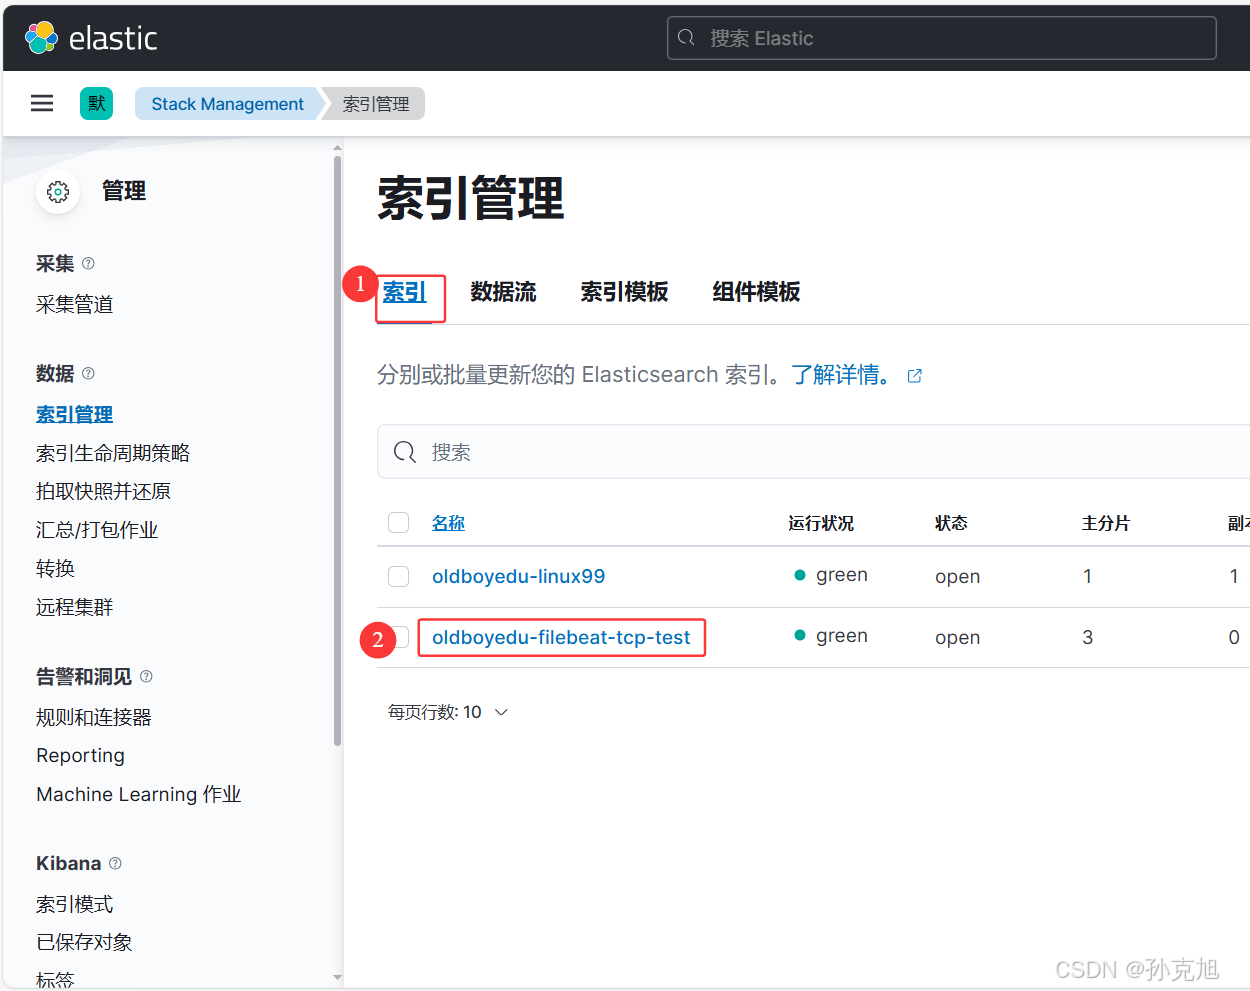Click the index 搜索 input field
Viewport: 1250px width, 991px height.
813,452
